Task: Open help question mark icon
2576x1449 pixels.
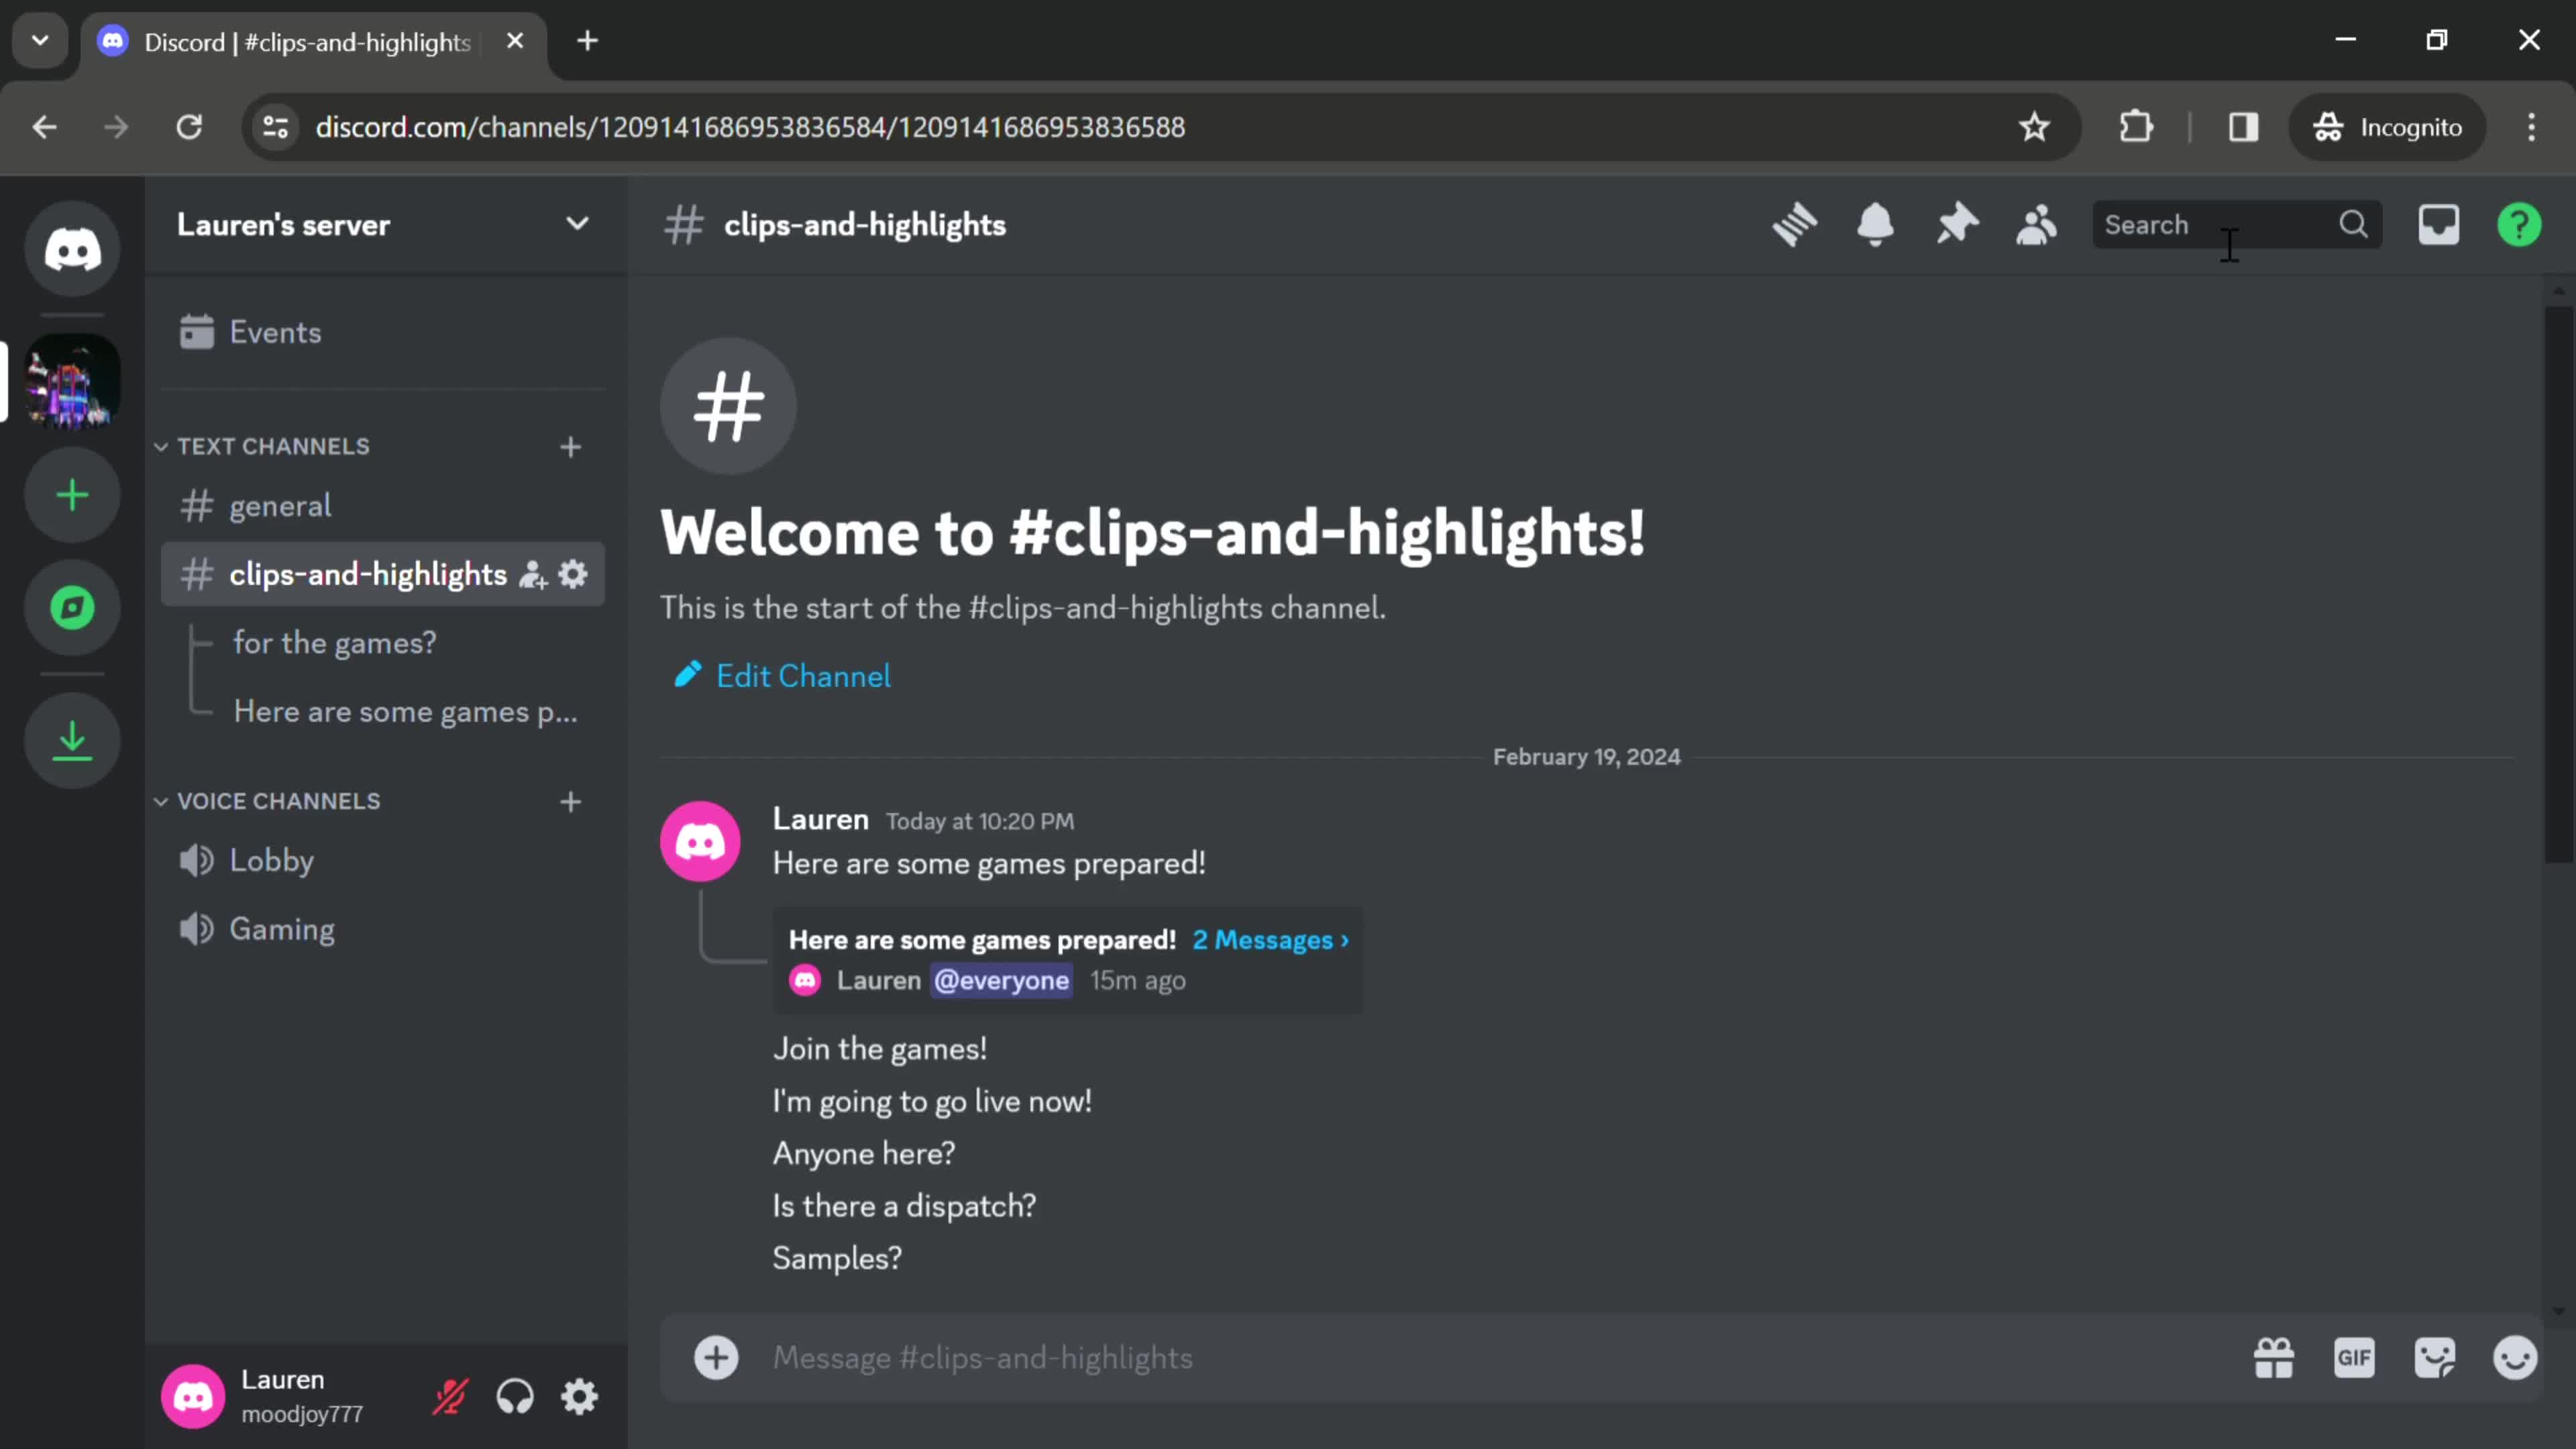Action: (x=2519, y=225)
